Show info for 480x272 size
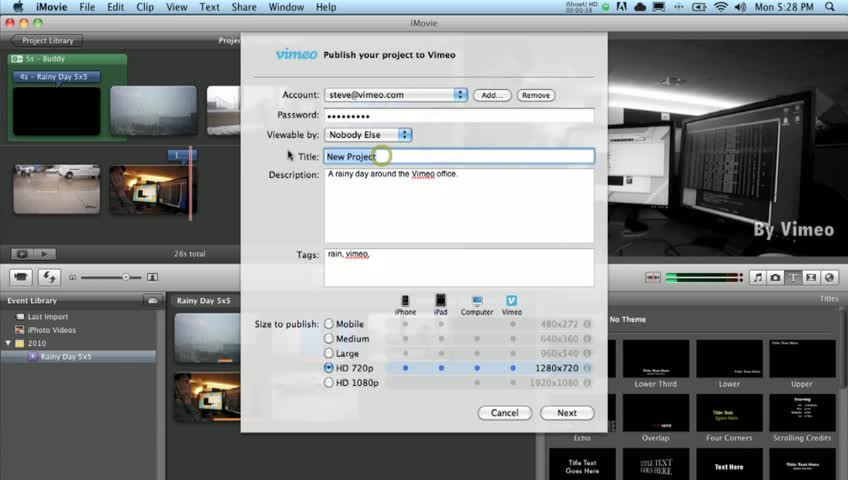Screen dimensions: 848x480 click(587, 324)
